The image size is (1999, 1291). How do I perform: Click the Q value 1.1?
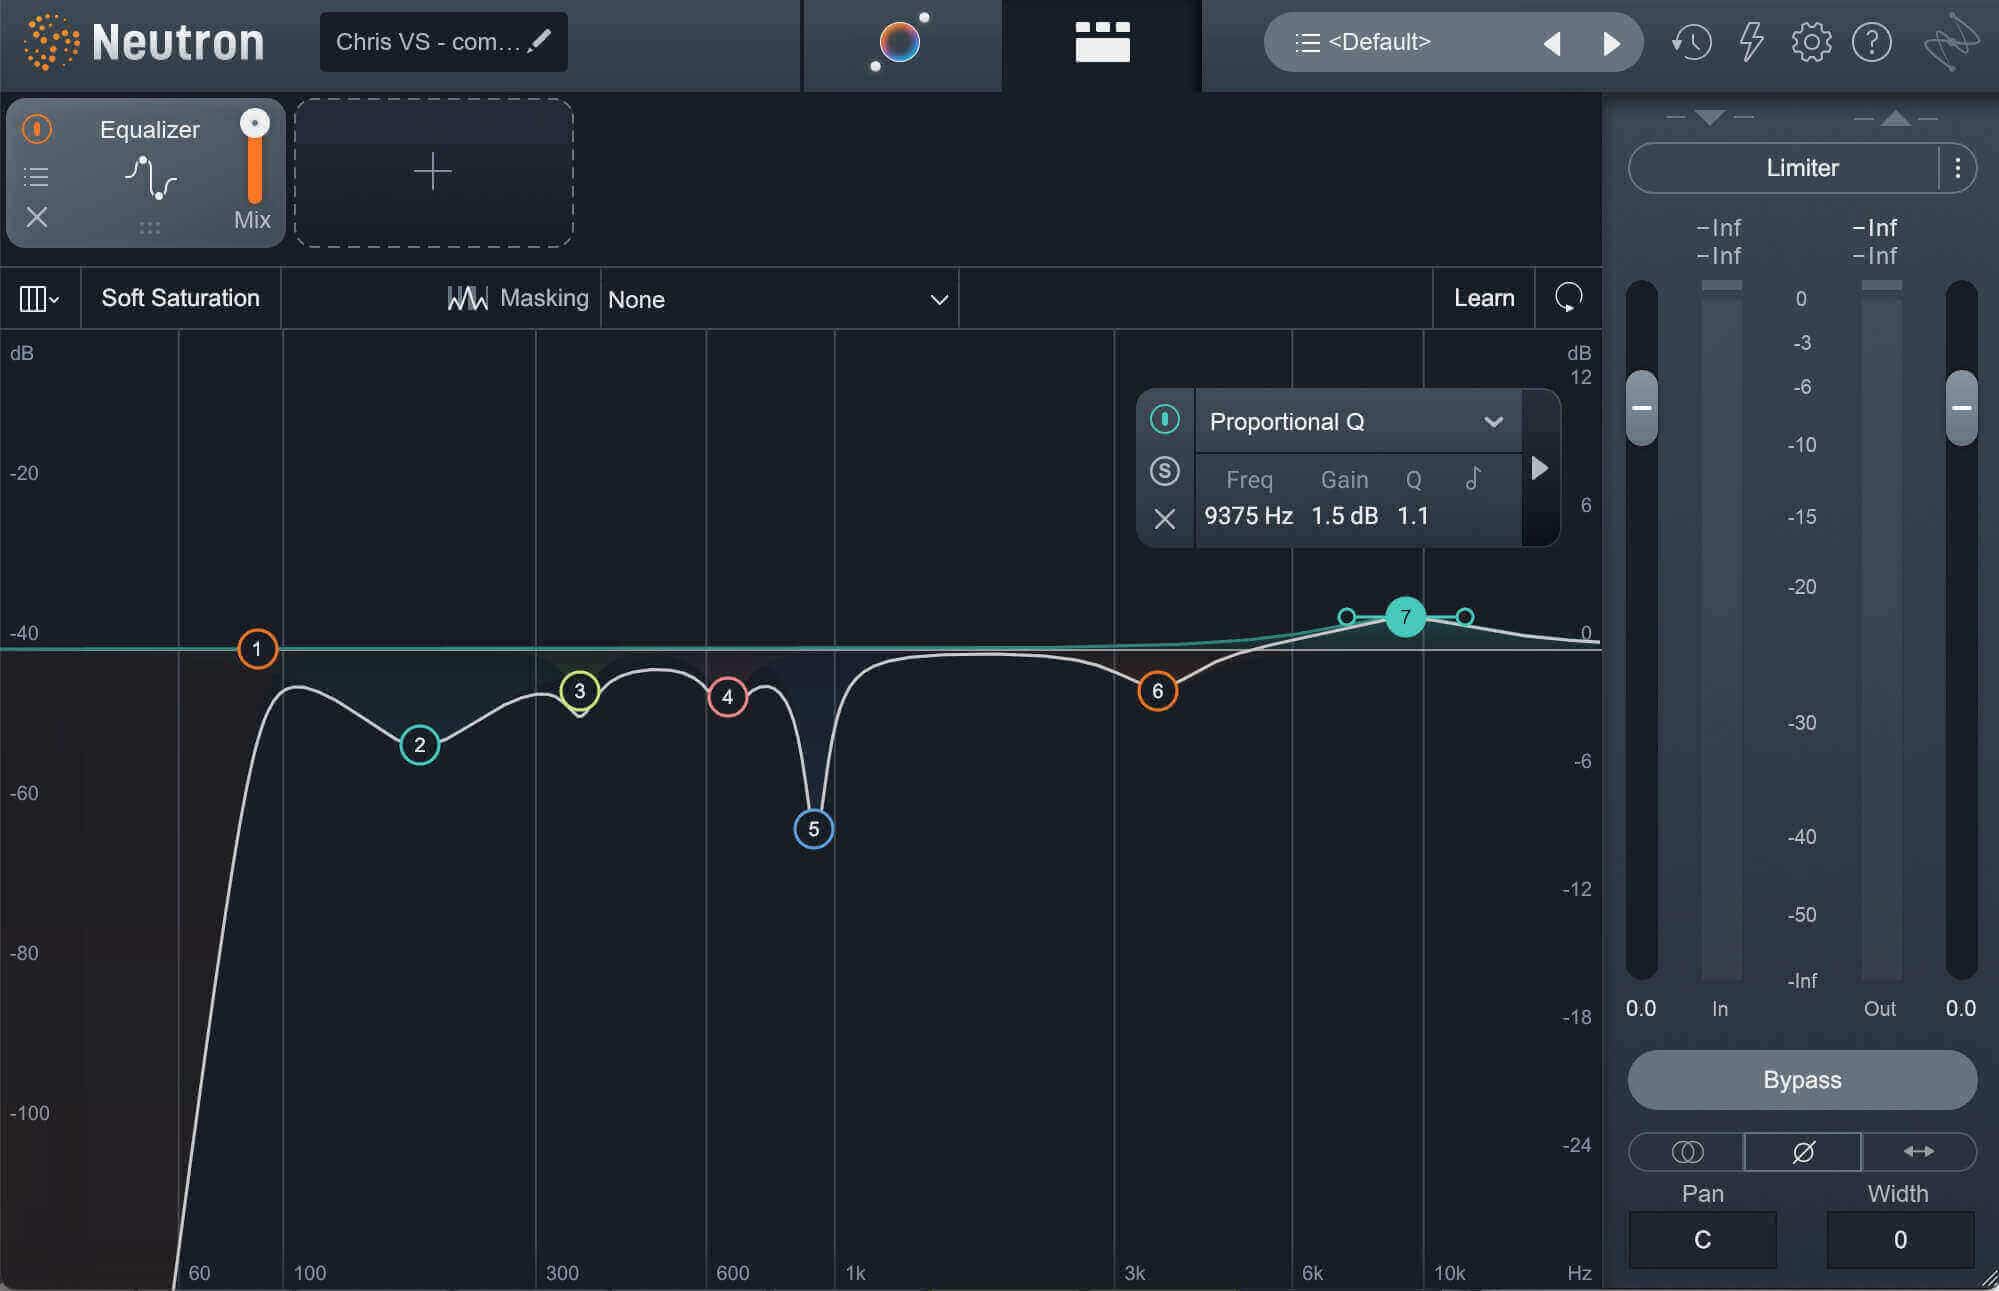click(1413, 516)
